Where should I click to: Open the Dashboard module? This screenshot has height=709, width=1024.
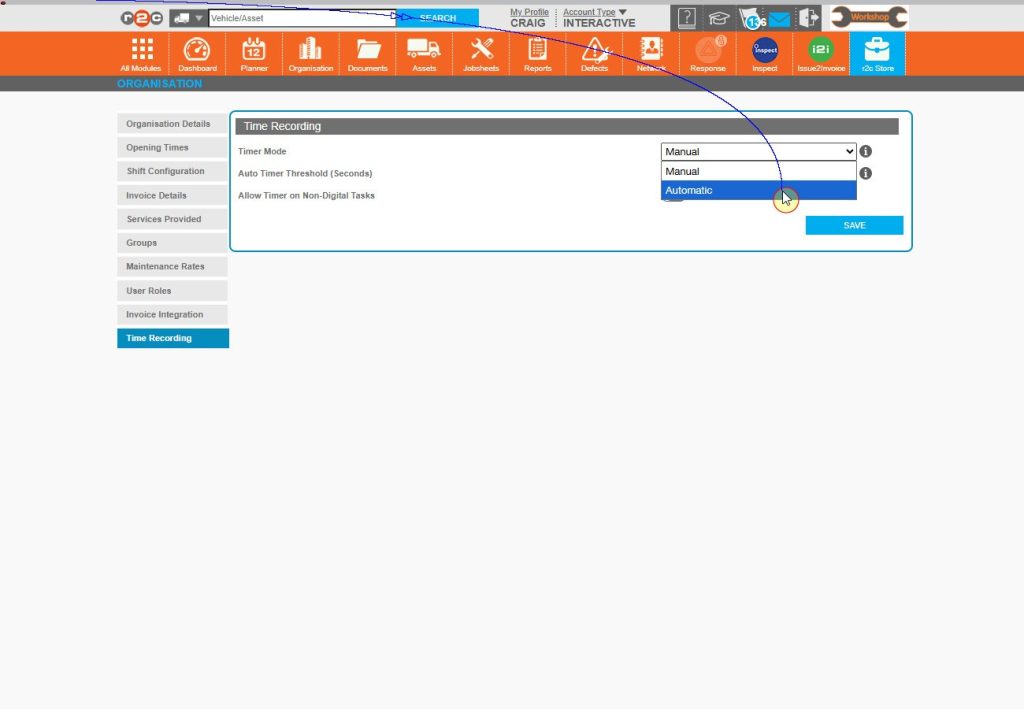point(197,54)
